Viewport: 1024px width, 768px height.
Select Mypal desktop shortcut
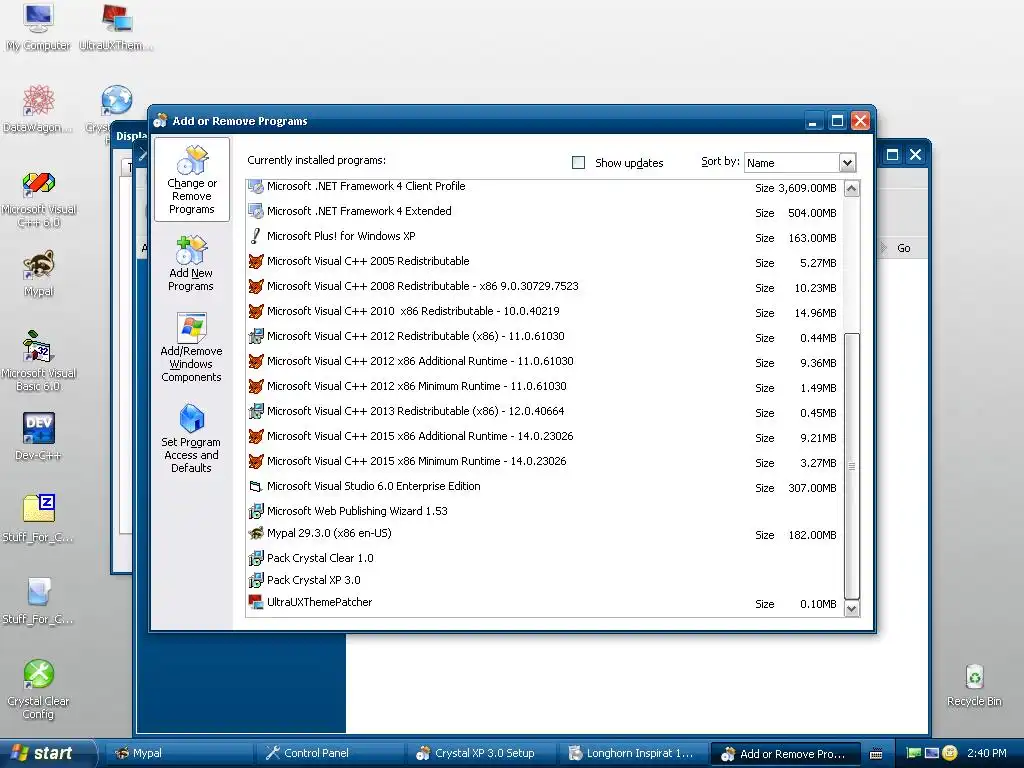[x=39, y=273]
